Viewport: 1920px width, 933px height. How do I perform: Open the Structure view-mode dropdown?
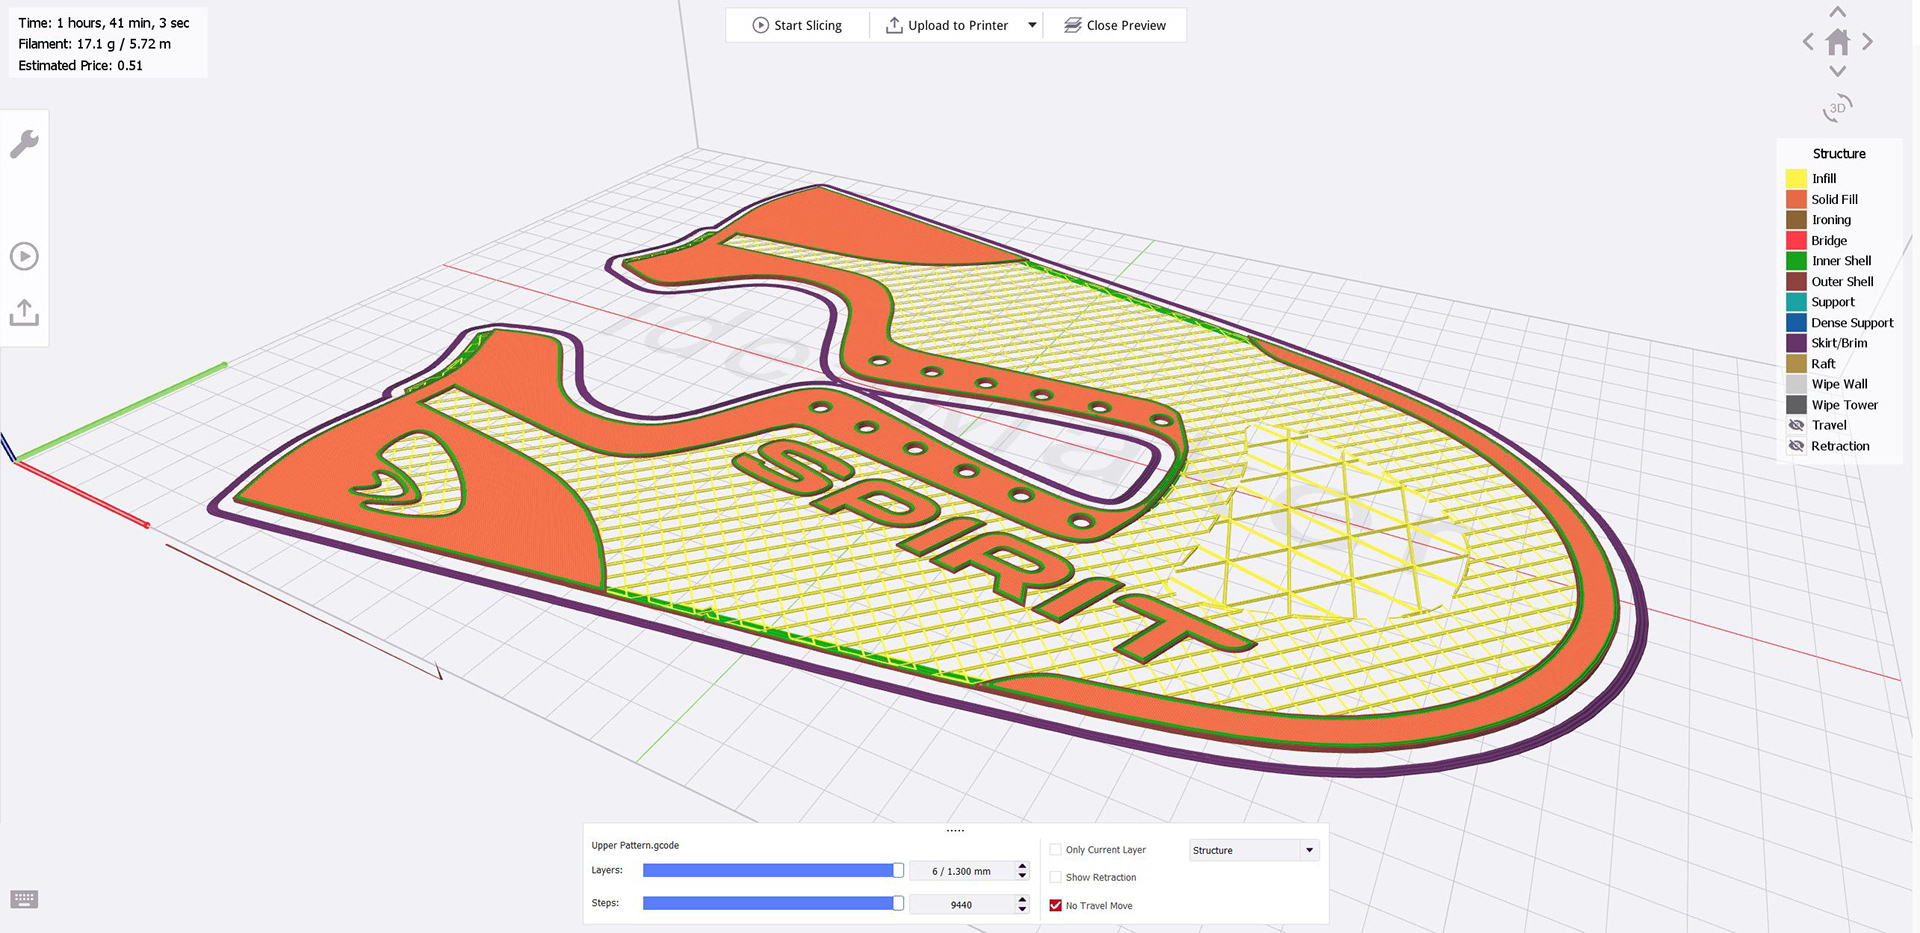pyautogui.click(x=1254, y=850)
